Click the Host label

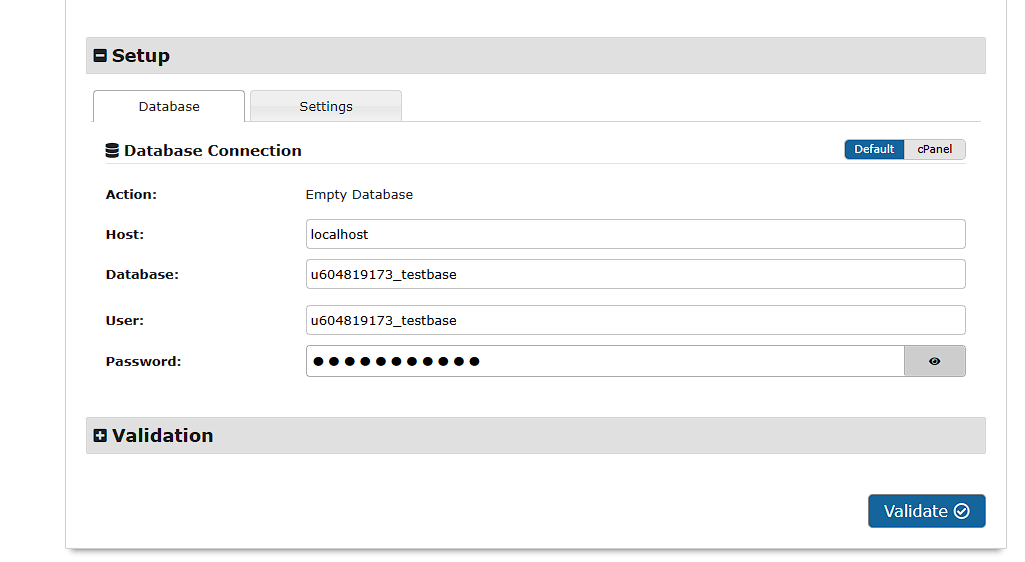[125, 234]
